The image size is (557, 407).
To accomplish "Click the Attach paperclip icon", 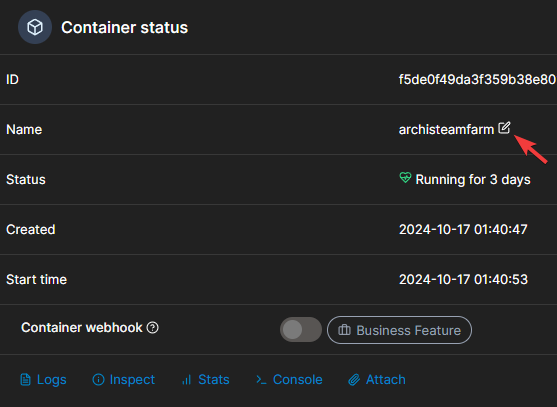I will [x=354, y=380].
